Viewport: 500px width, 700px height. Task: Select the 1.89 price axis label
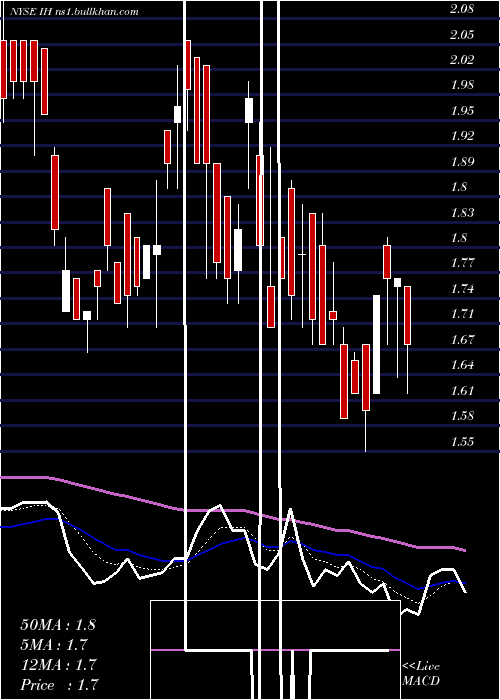click(x=462, y=161)
